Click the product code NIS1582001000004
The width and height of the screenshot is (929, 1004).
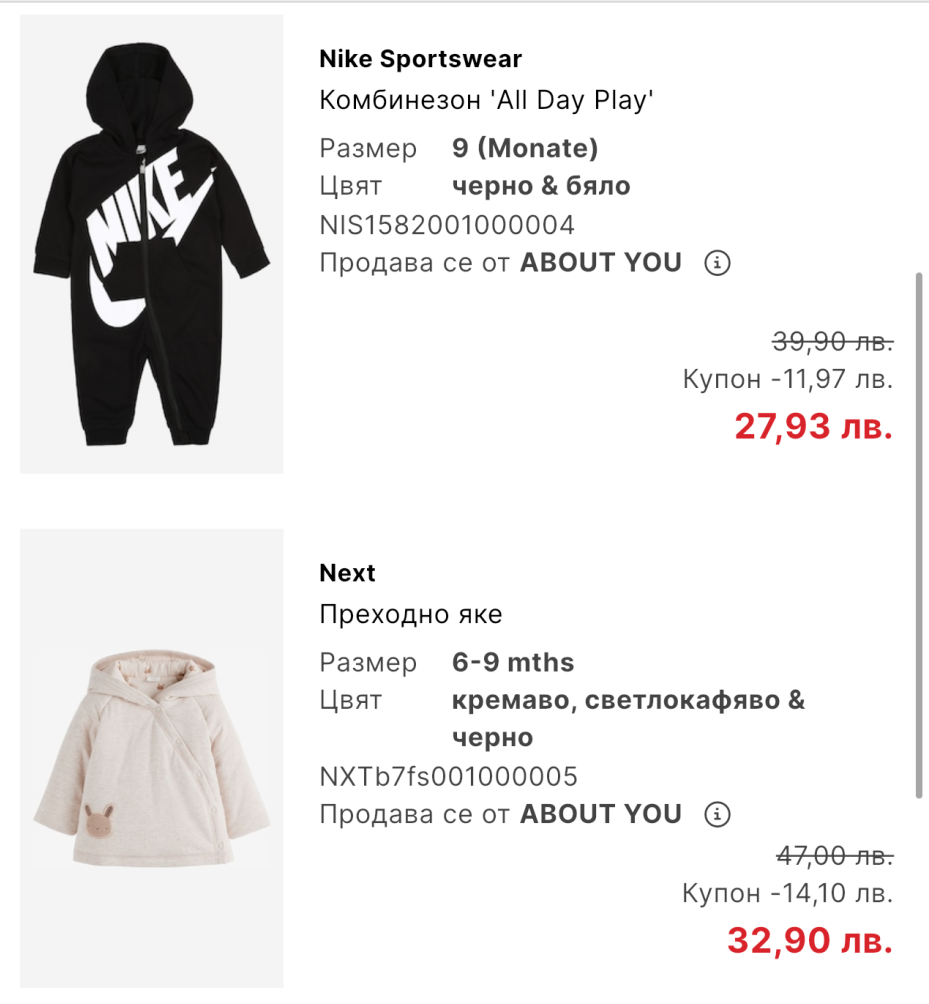tap(447, 224)
